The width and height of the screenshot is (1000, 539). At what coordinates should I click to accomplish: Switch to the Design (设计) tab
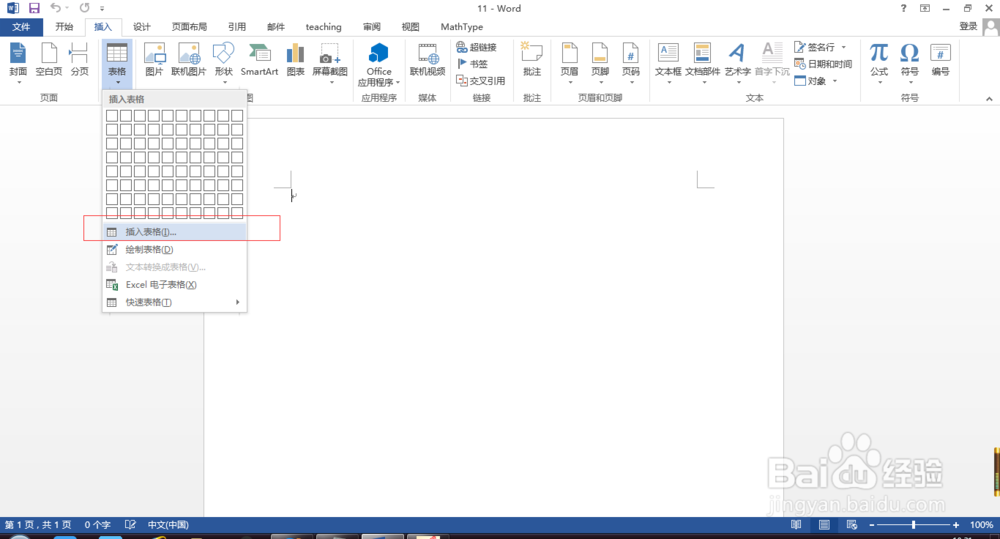point(142,27)
